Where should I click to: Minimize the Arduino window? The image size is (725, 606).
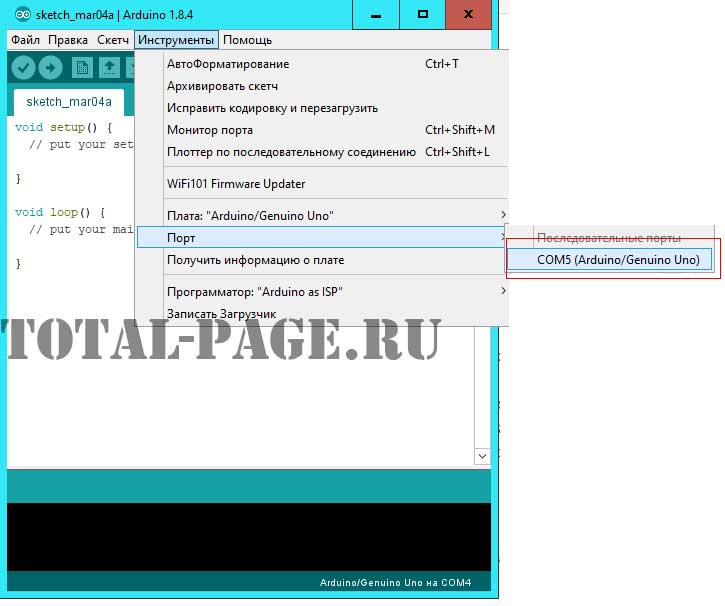376,15
